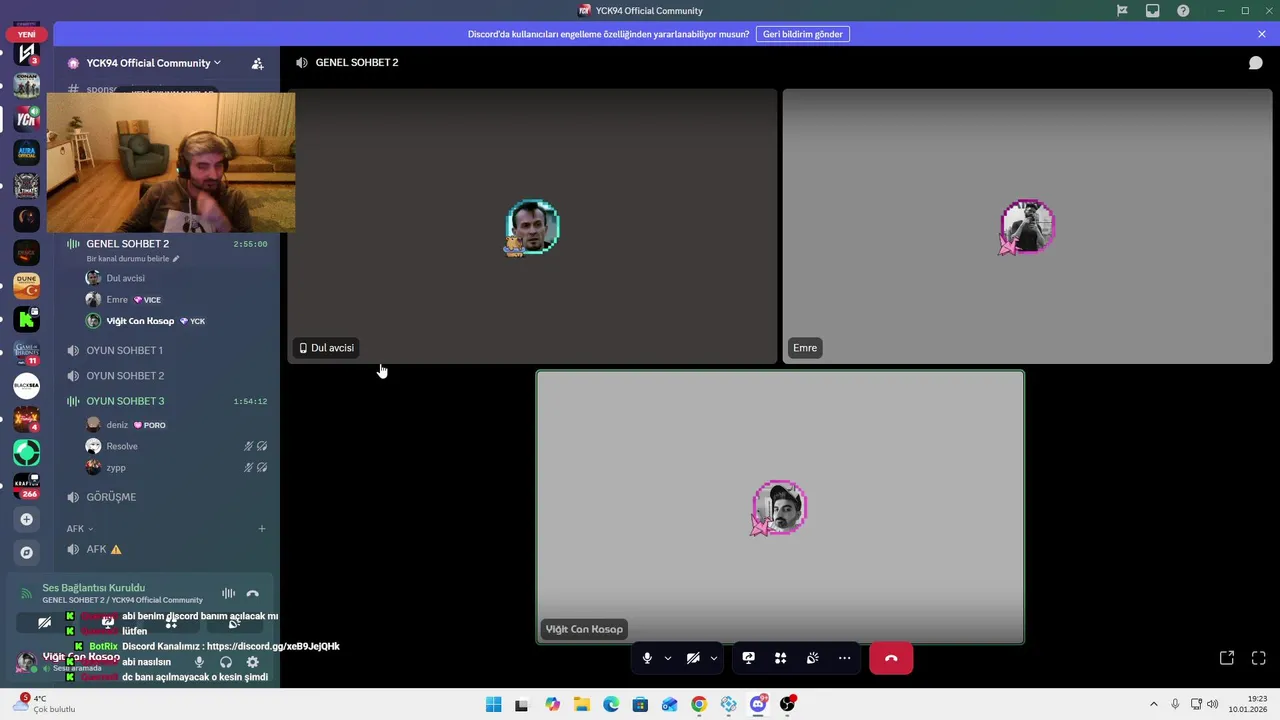Screen dimensions: 1280x720
Task: Open Google Chrome from taskbar
Action: pos(699,704)
